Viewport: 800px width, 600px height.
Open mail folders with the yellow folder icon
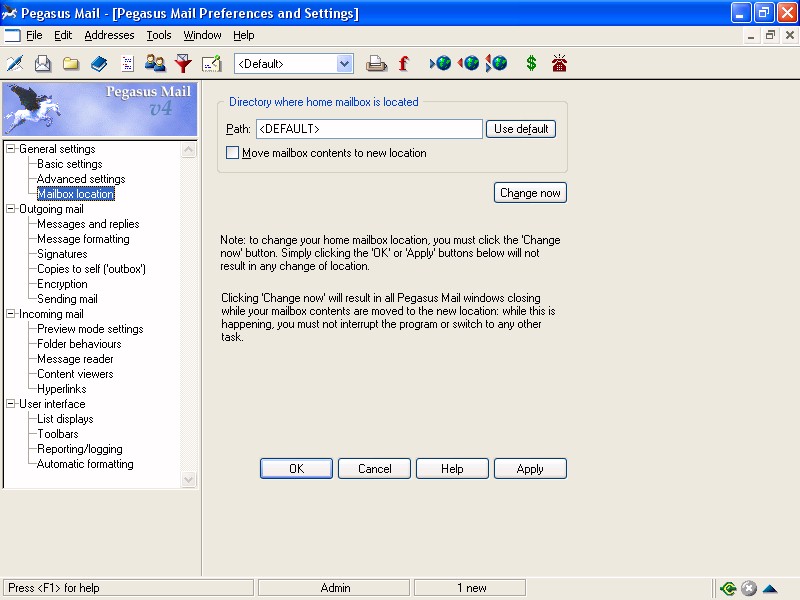click(71, 63)
